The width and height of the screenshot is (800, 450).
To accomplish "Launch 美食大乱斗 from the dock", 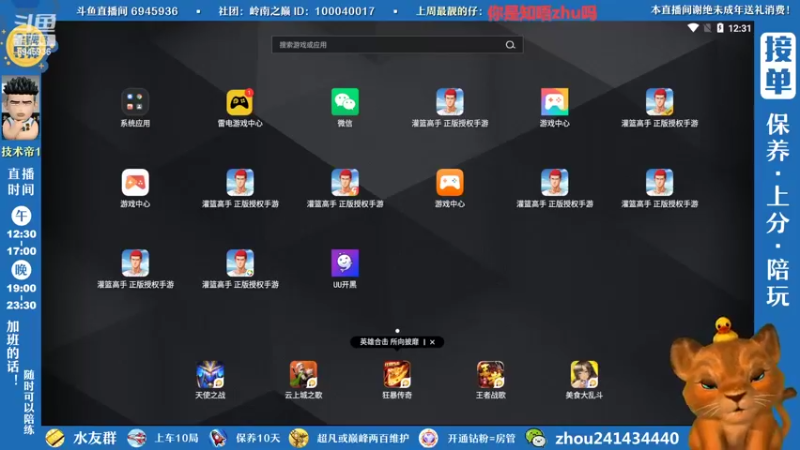I will pos(584,375).
